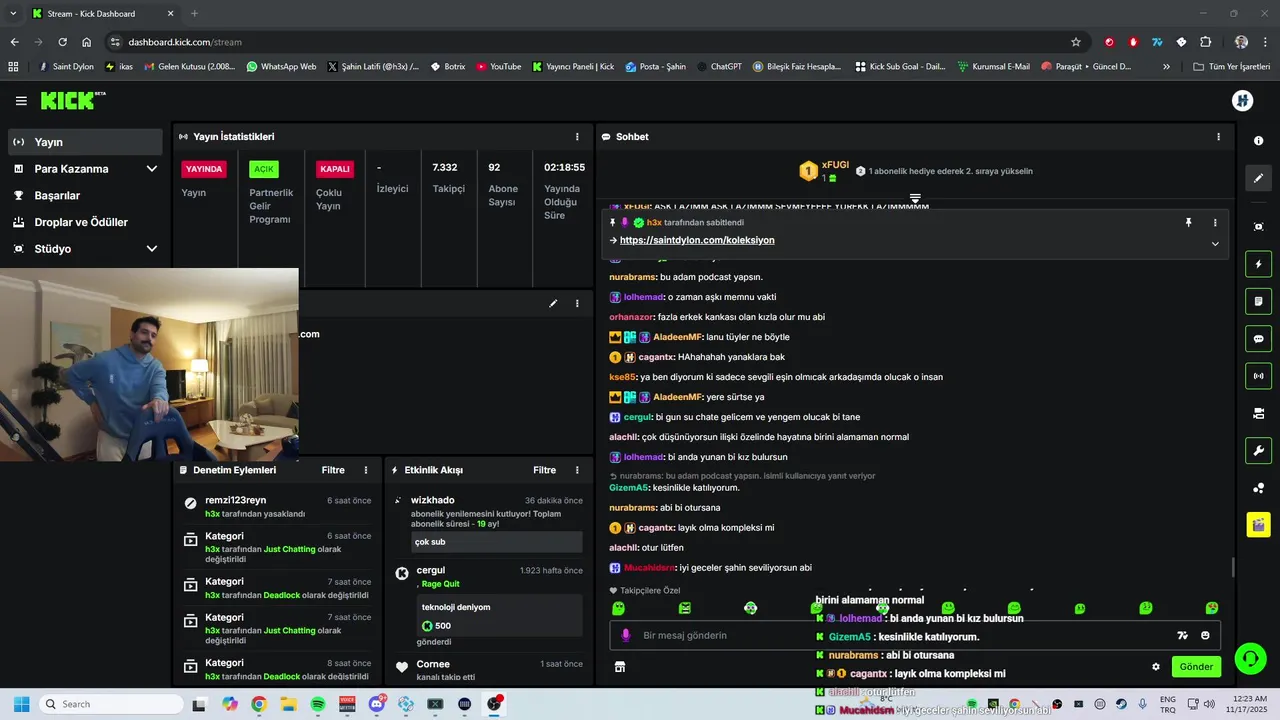
Task: Click the connected nodes icon in the right sidebar
Action: [x=1258, y=488]
